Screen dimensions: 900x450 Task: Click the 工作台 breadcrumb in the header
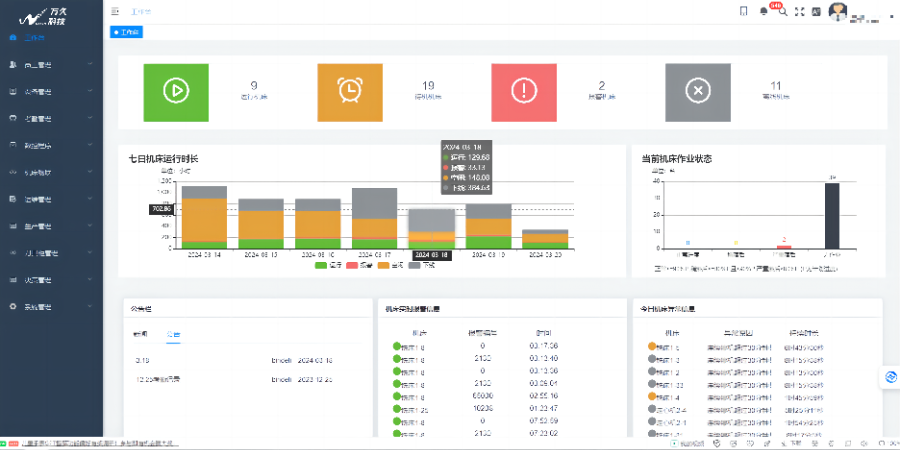(x=141, y=11)
